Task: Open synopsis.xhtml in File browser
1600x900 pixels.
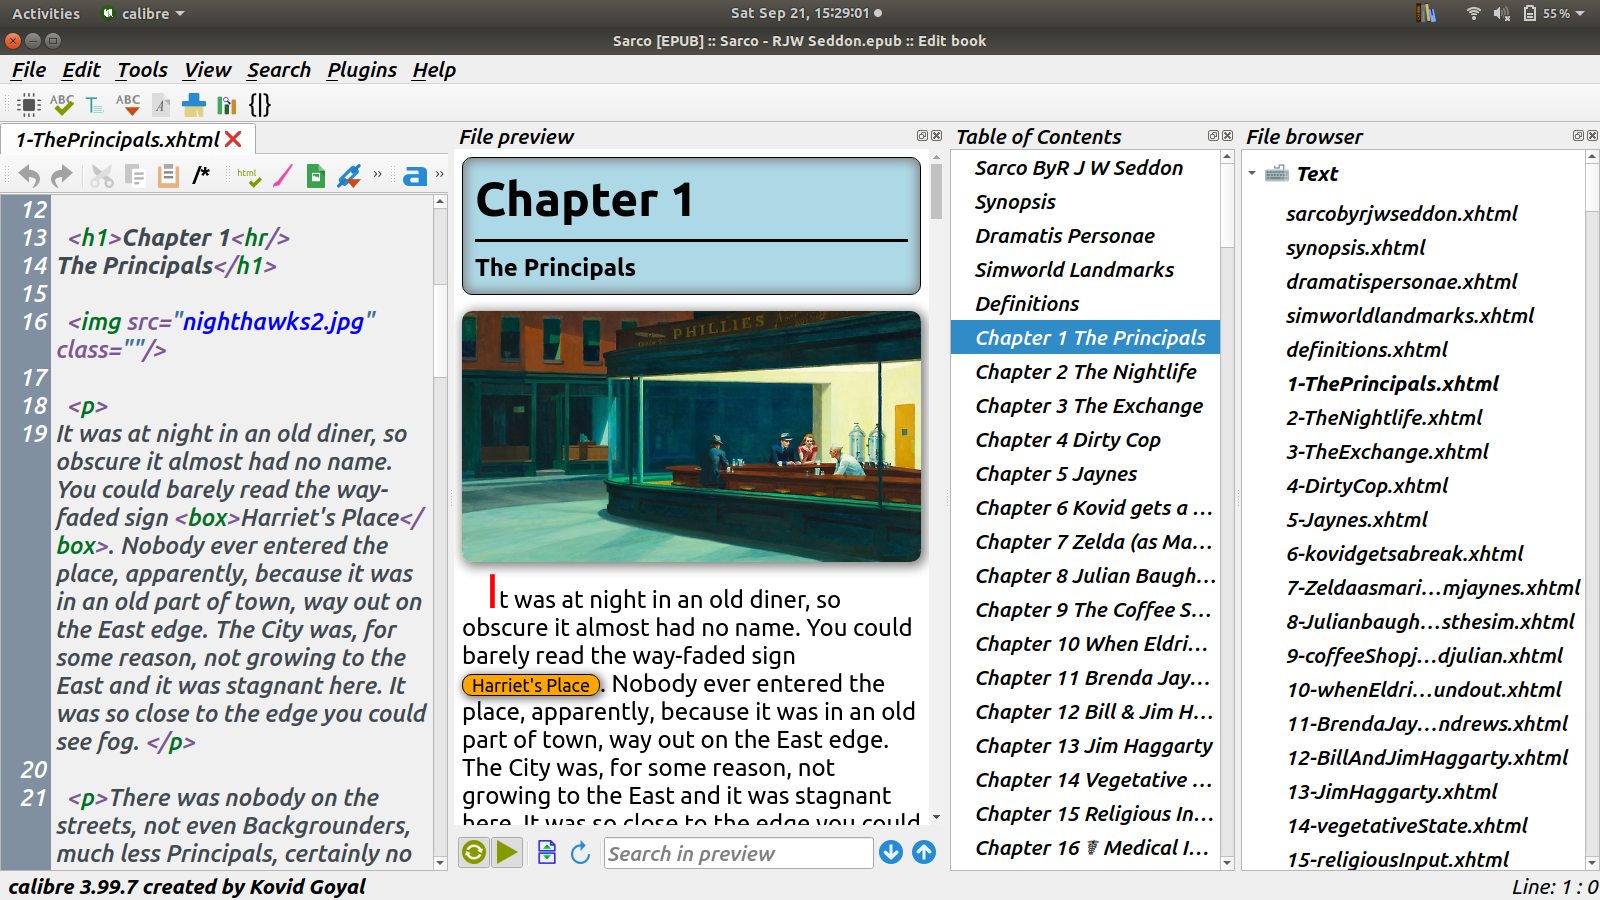Action: click(1355, 248)
